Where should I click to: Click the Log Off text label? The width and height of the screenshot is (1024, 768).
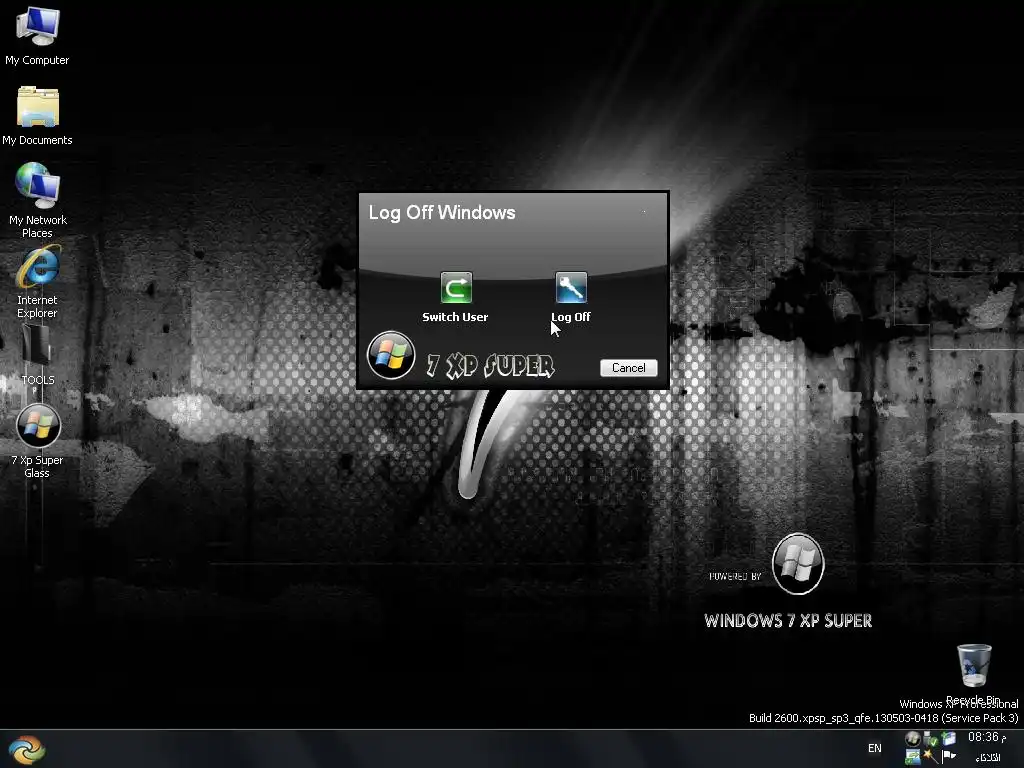tap(571, 317)
